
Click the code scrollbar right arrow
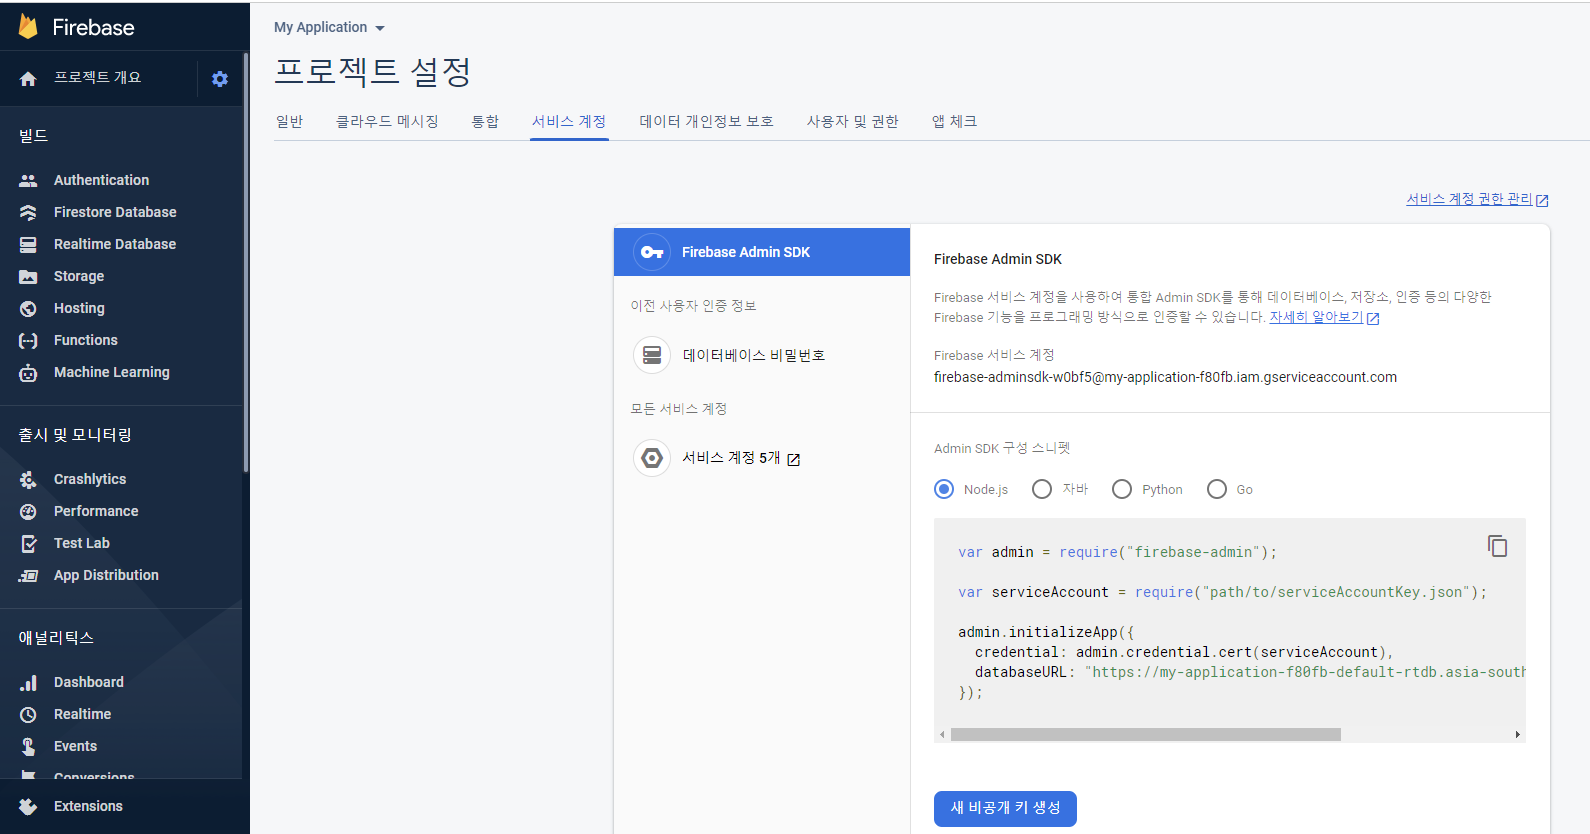point(1518,734)
